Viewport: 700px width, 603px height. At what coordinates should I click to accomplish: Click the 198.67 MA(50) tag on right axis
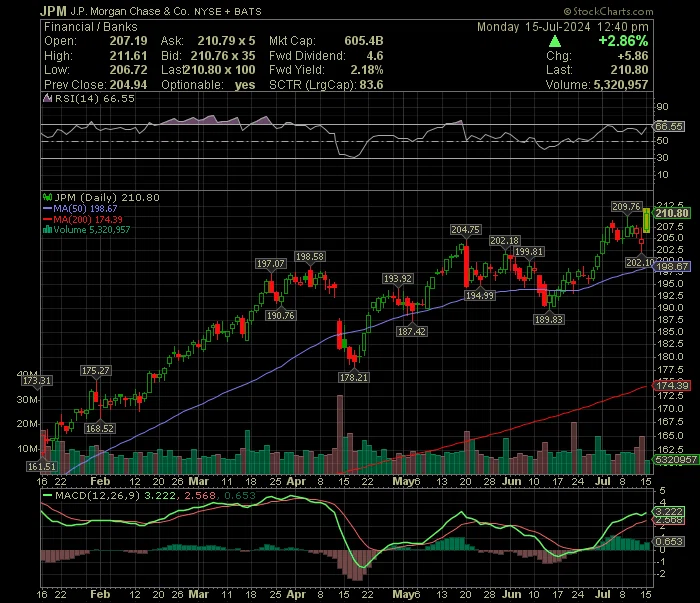pyautogui.click(x=671, y=267)
